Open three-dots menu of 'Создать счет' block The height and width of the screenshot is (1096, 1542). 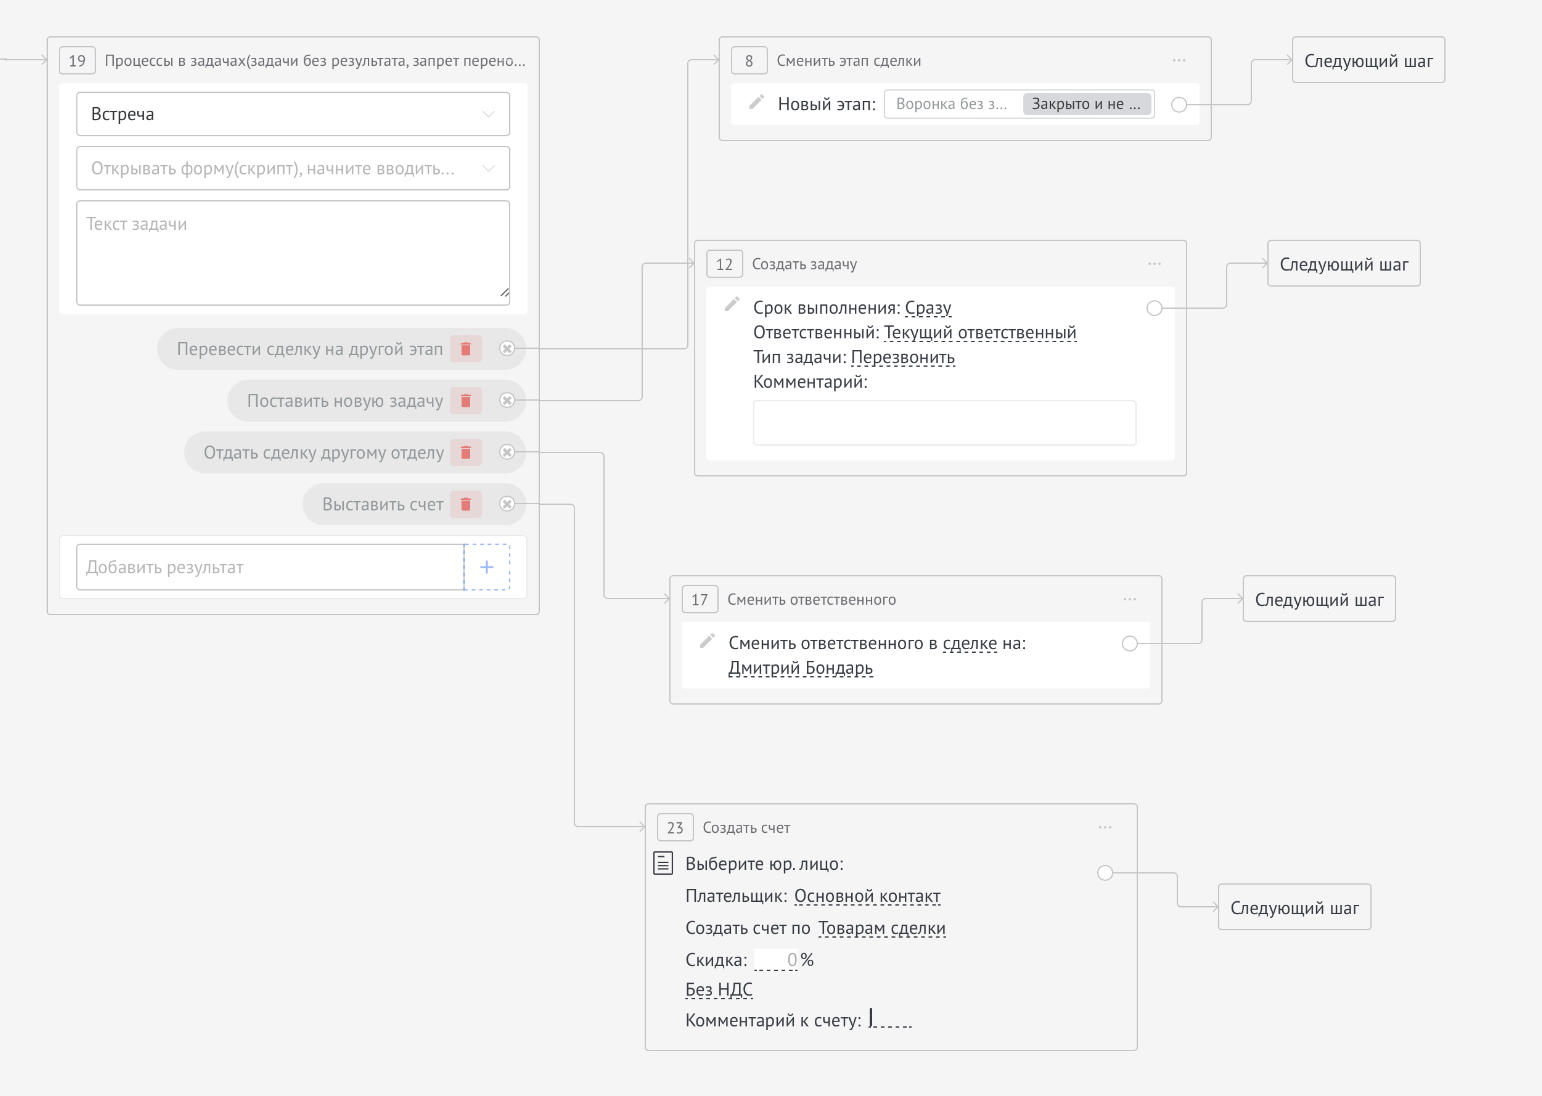click(1105, 828)
